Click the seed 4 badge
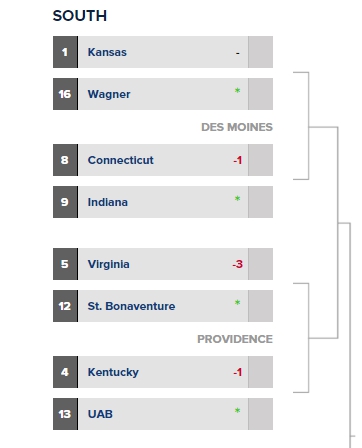The height and width of the screenshot is (448, 362). click(65, 372)
